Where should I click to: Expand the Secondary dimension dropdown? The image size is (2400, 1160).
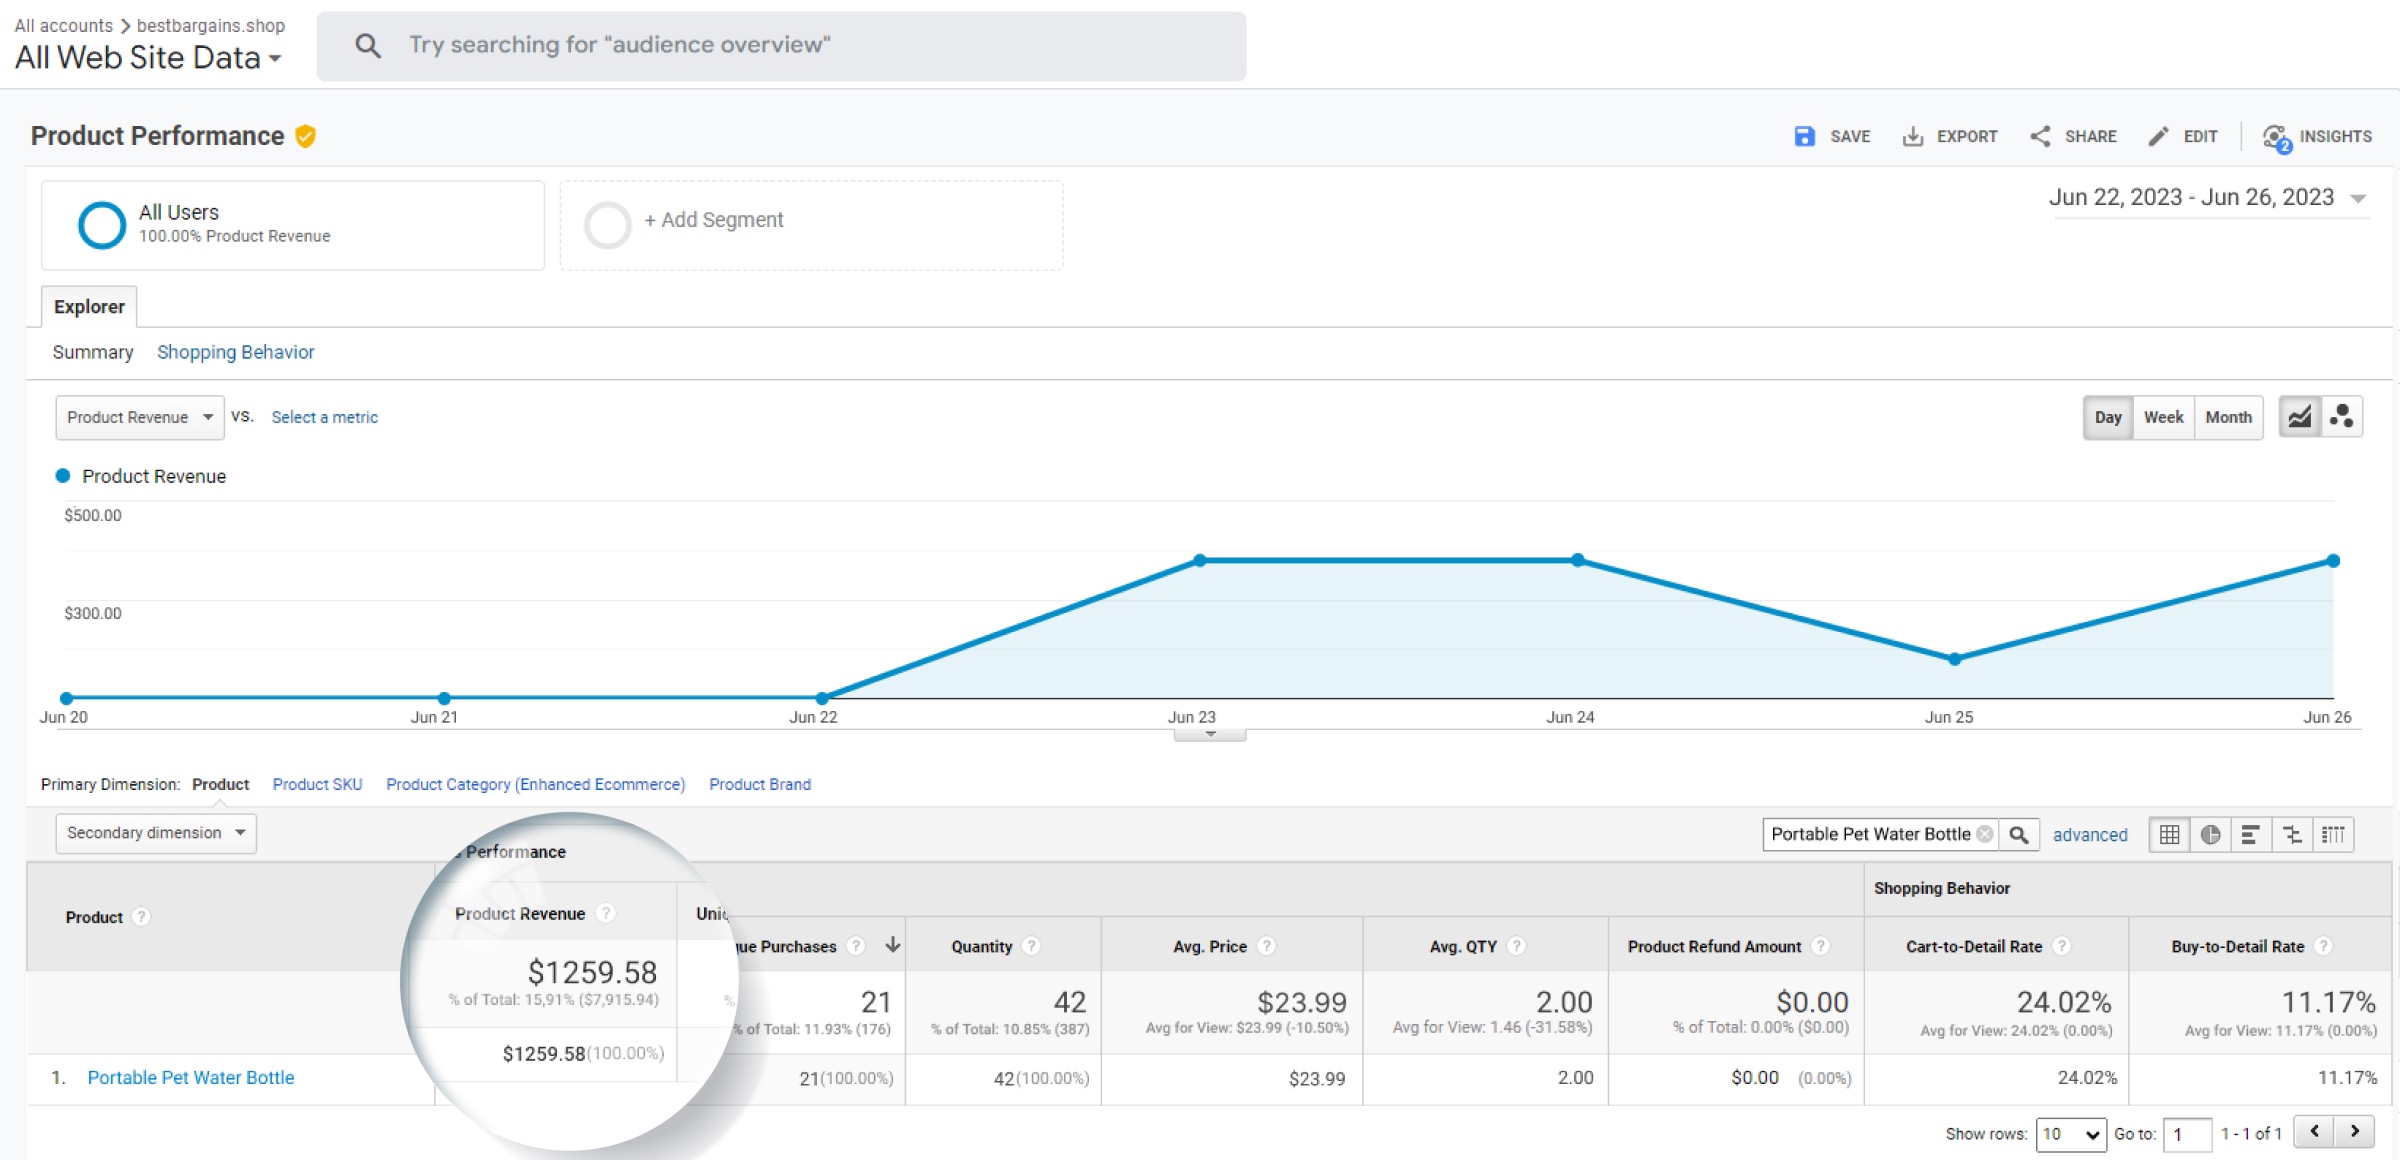point(155,833)
